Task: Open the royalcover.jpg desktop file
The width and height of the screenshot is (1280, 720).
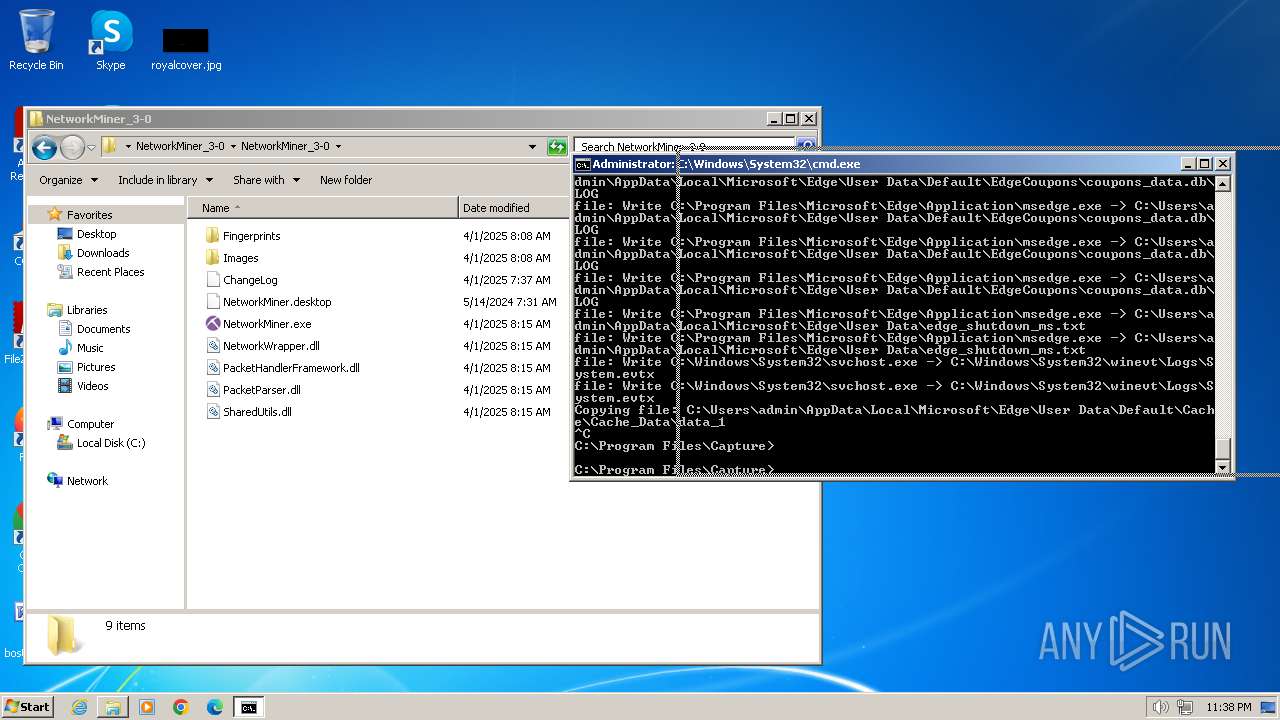Action: tap(186, 48)
